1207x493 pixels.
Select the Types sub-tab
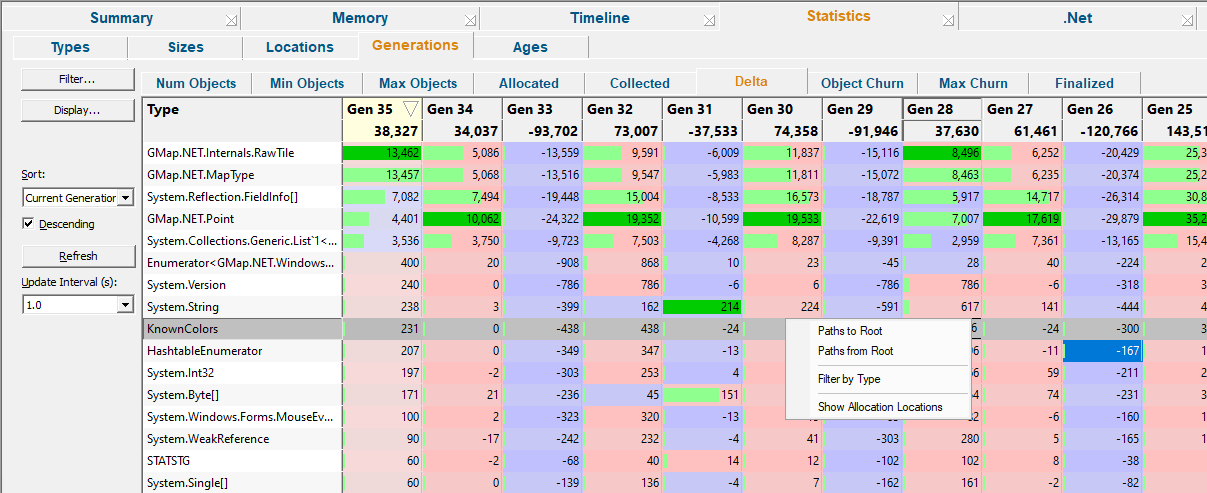pos(70,47)
